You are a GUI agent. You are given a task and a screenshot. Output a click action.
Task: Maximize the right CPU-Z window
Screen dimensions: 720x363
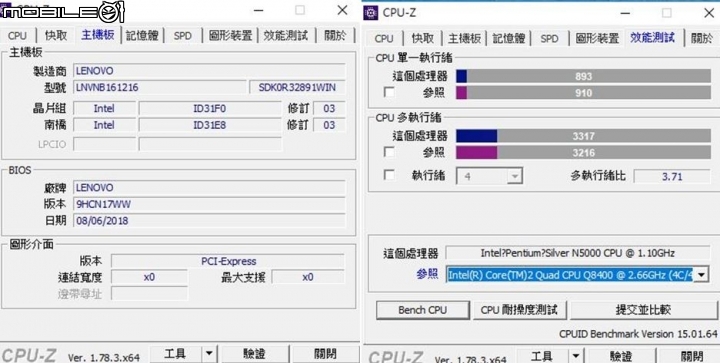pos(667,13)
